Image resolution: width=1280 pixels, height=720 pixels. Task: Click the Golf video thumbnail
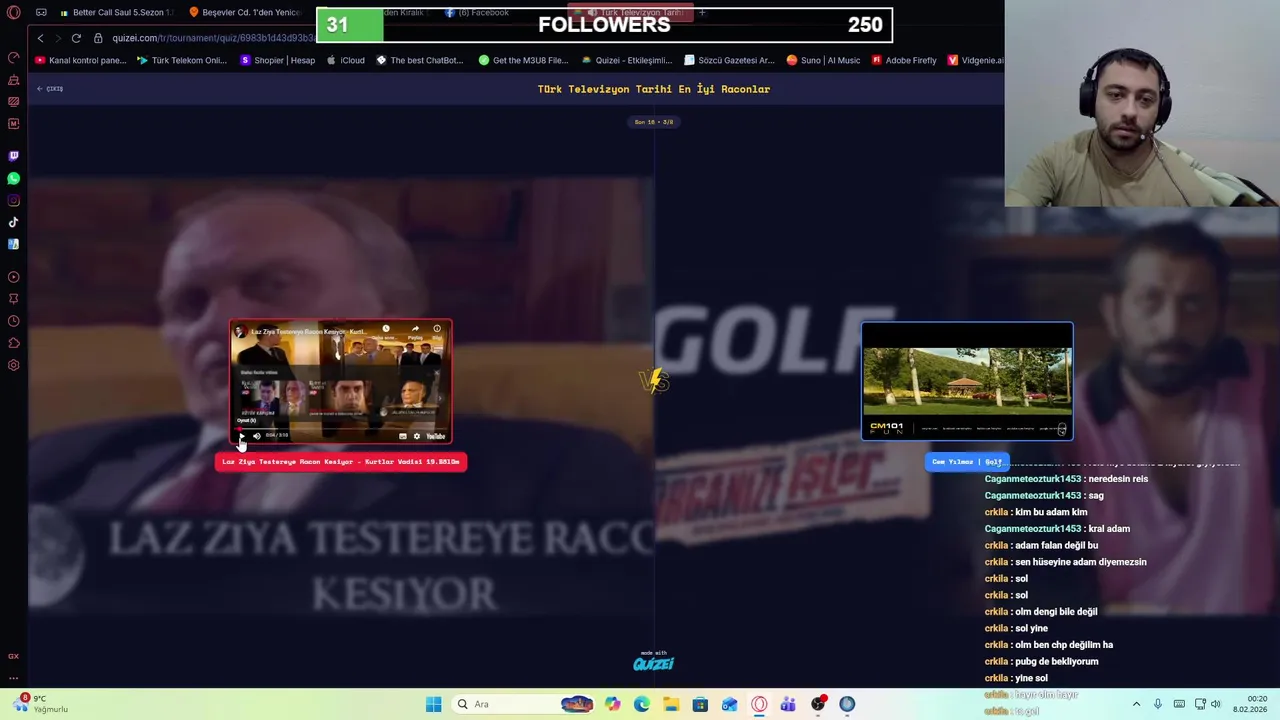point(967,381)
